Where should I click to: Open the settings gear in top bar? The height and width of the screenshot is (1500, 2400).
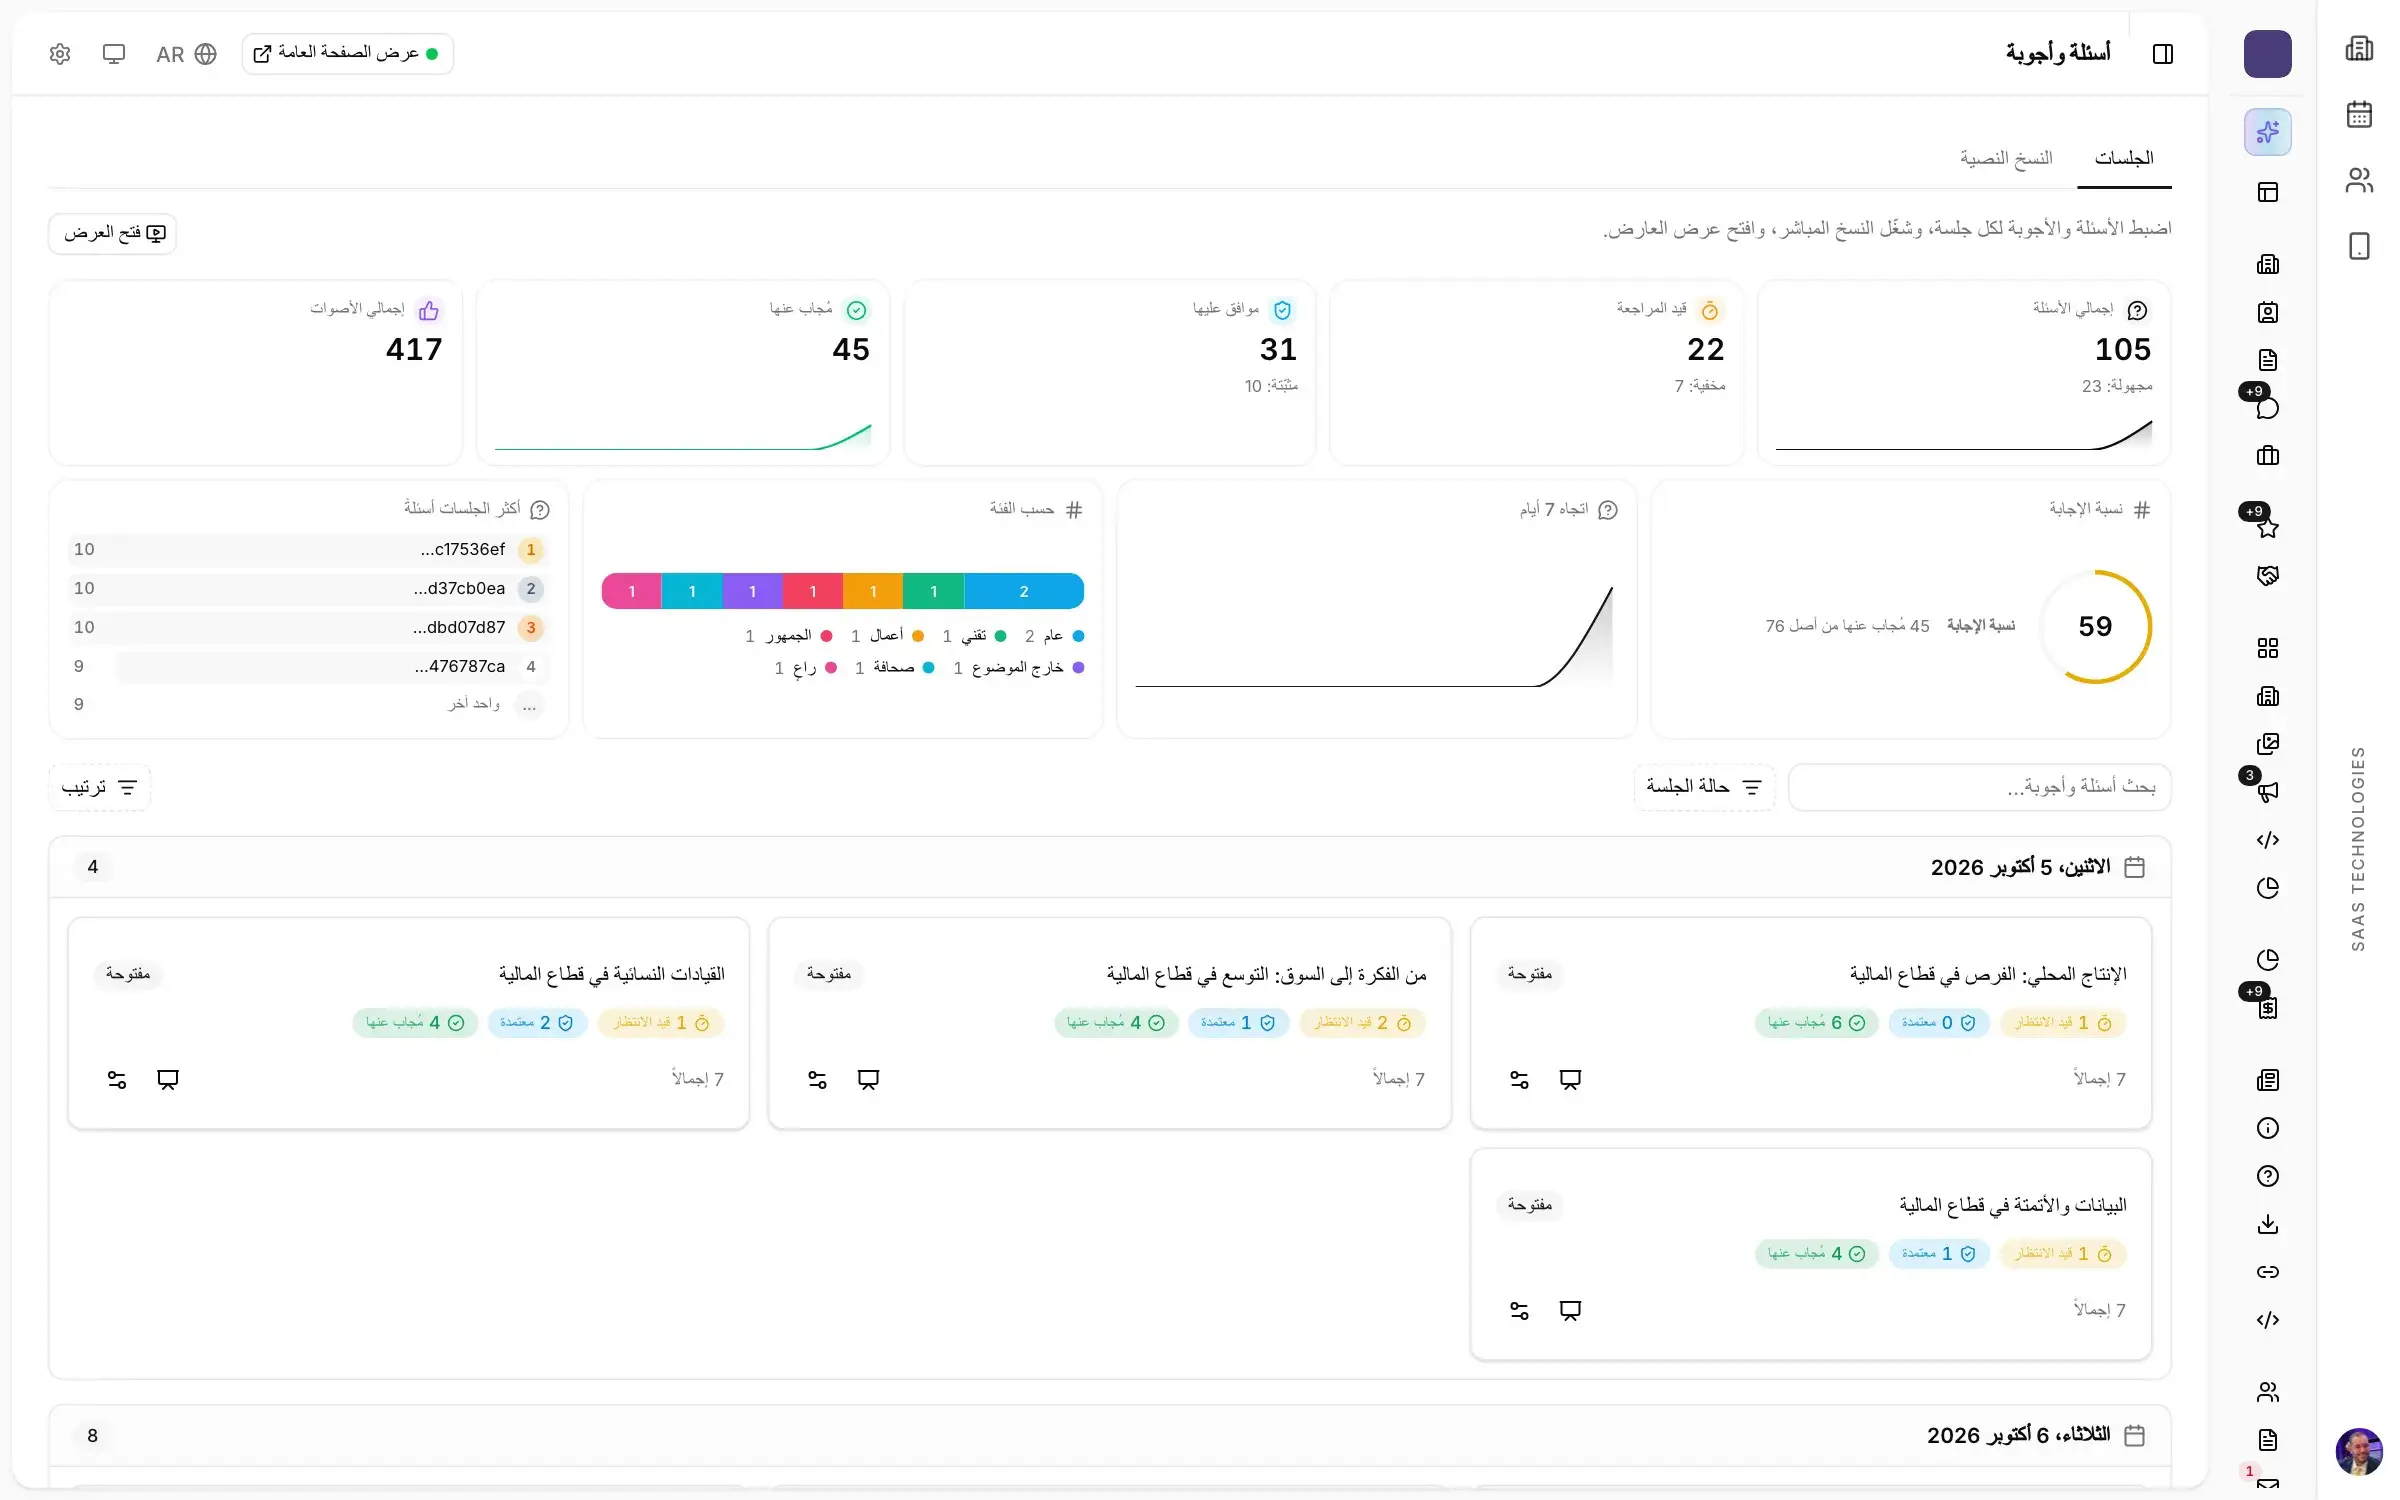(60, 54)
